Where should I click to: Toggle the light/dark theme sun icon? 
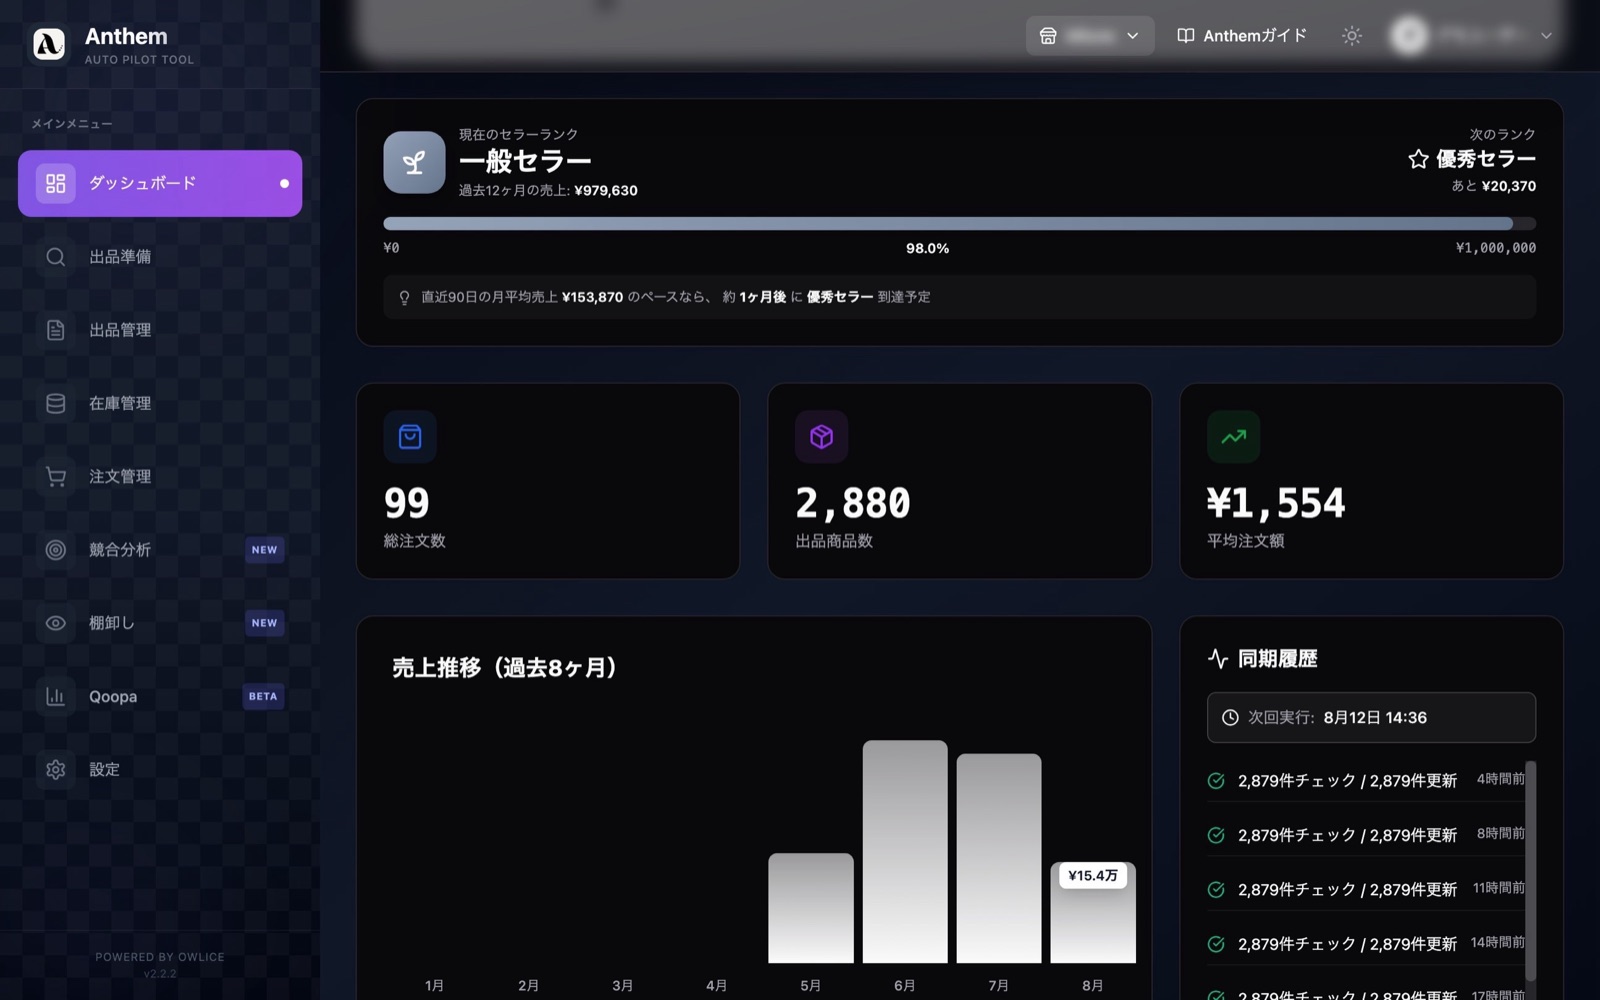tap(1352, 35)
